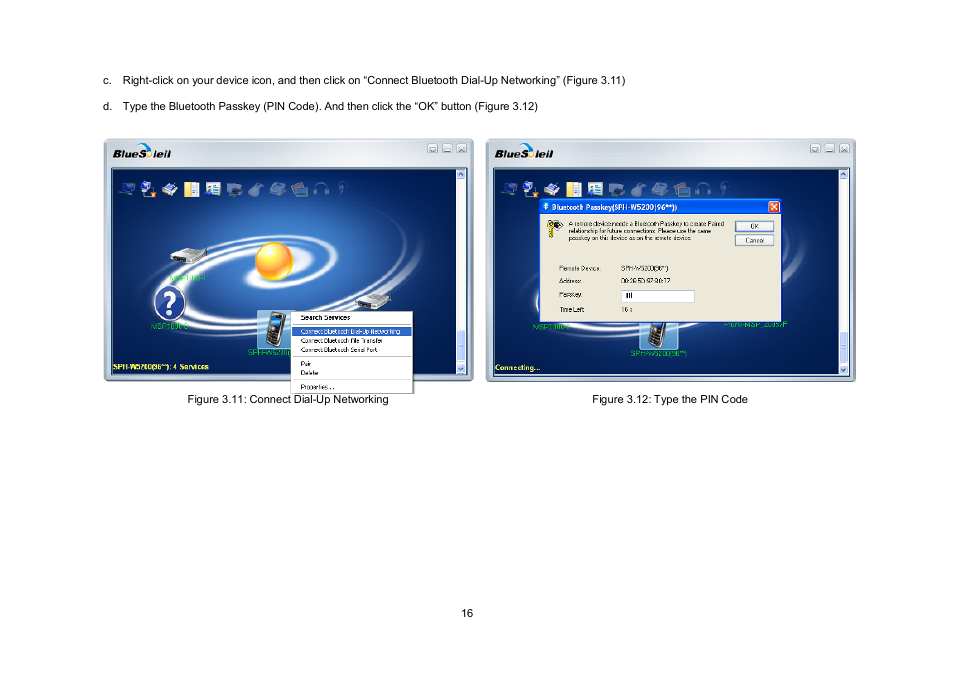
Task: Click greyed fax machine icon, Figure 3.12 window
Action: (660, 189)
